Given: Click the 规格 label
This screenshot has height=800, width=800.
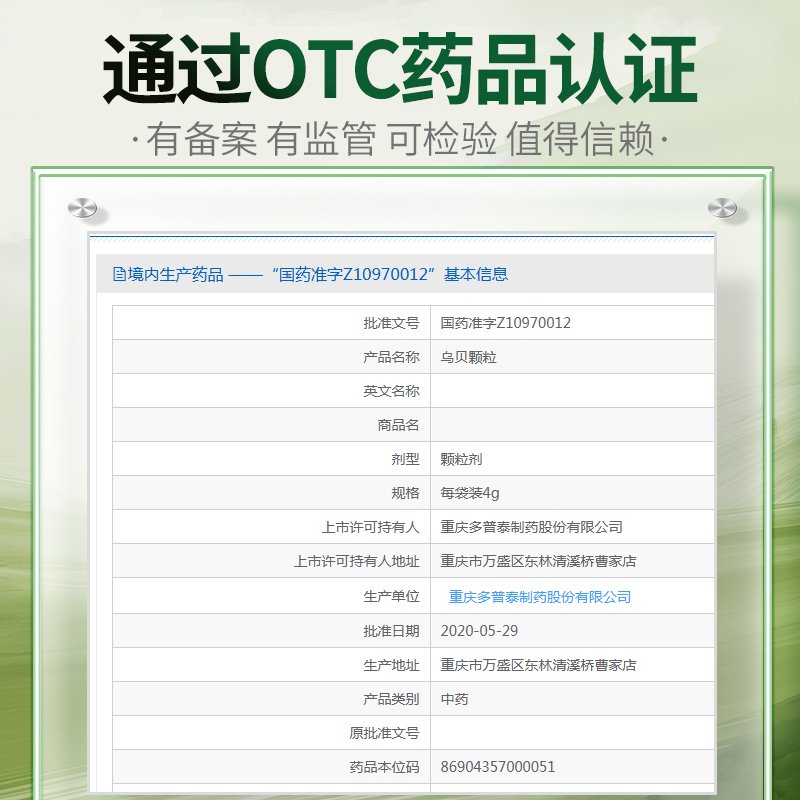Looking at the screenshot, I should pyautogui.click(x=405, y=493).
